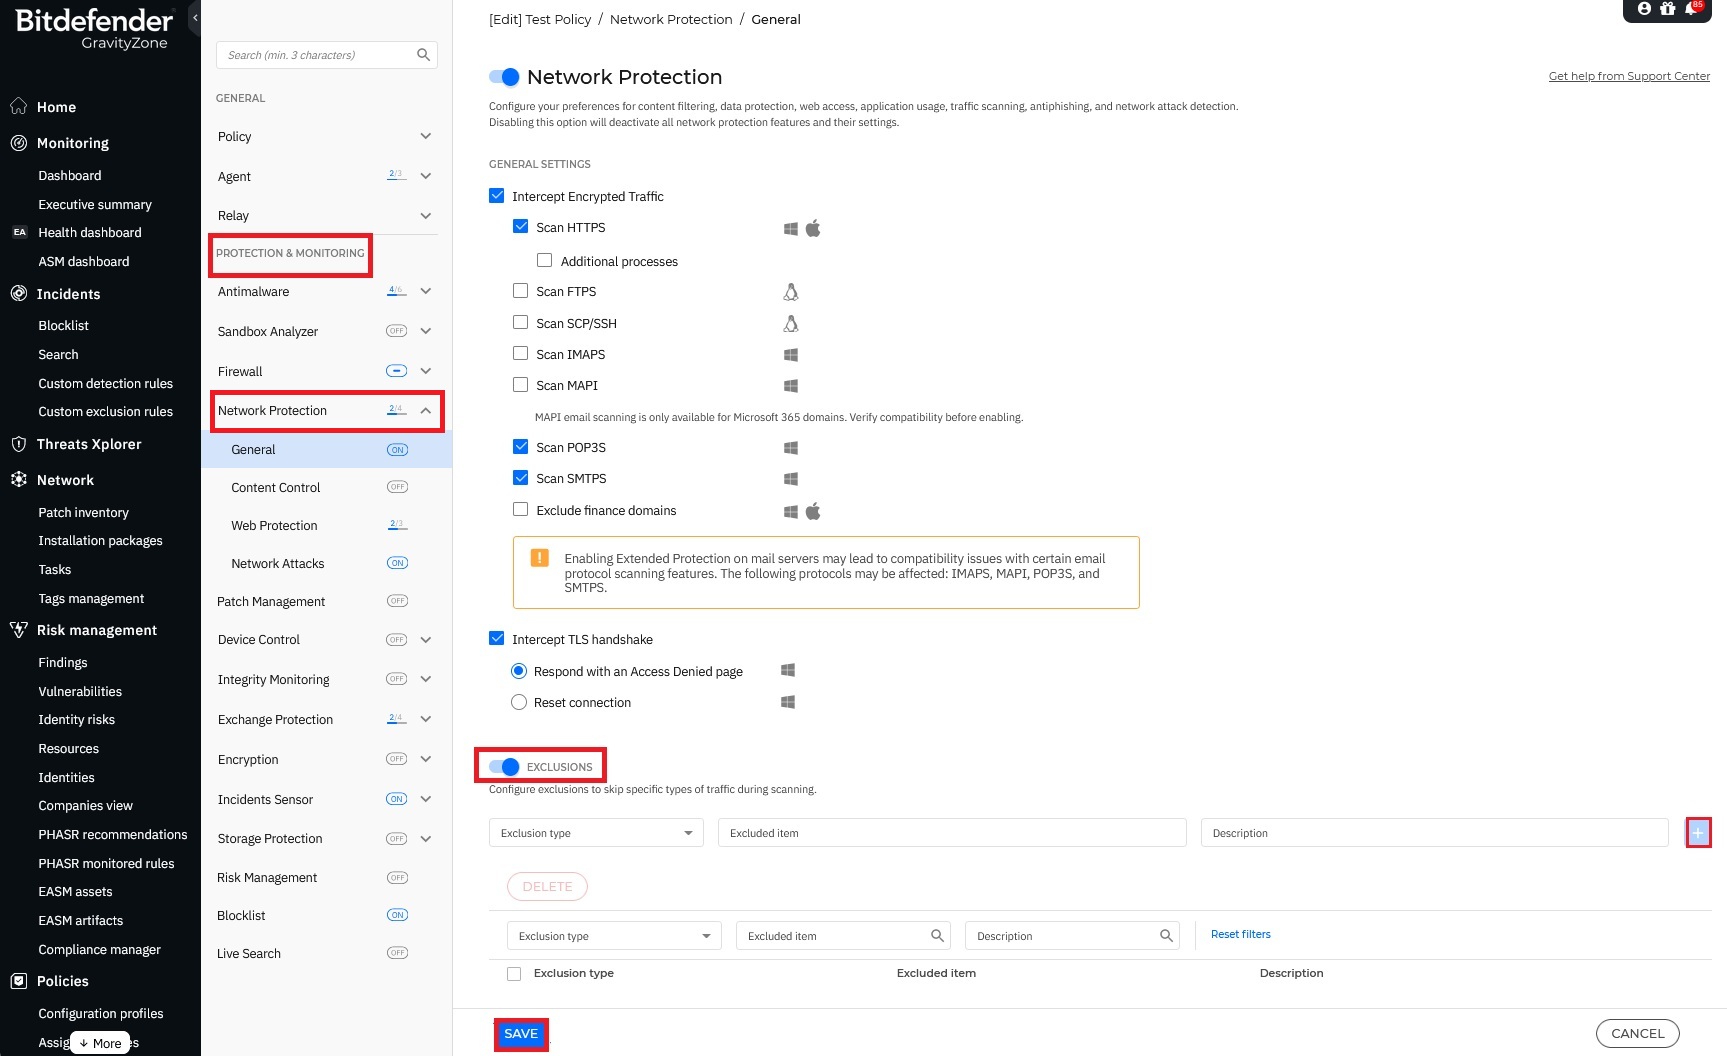
Task: Expand the Agent section chevron
Action: click(x=426, y=176)
